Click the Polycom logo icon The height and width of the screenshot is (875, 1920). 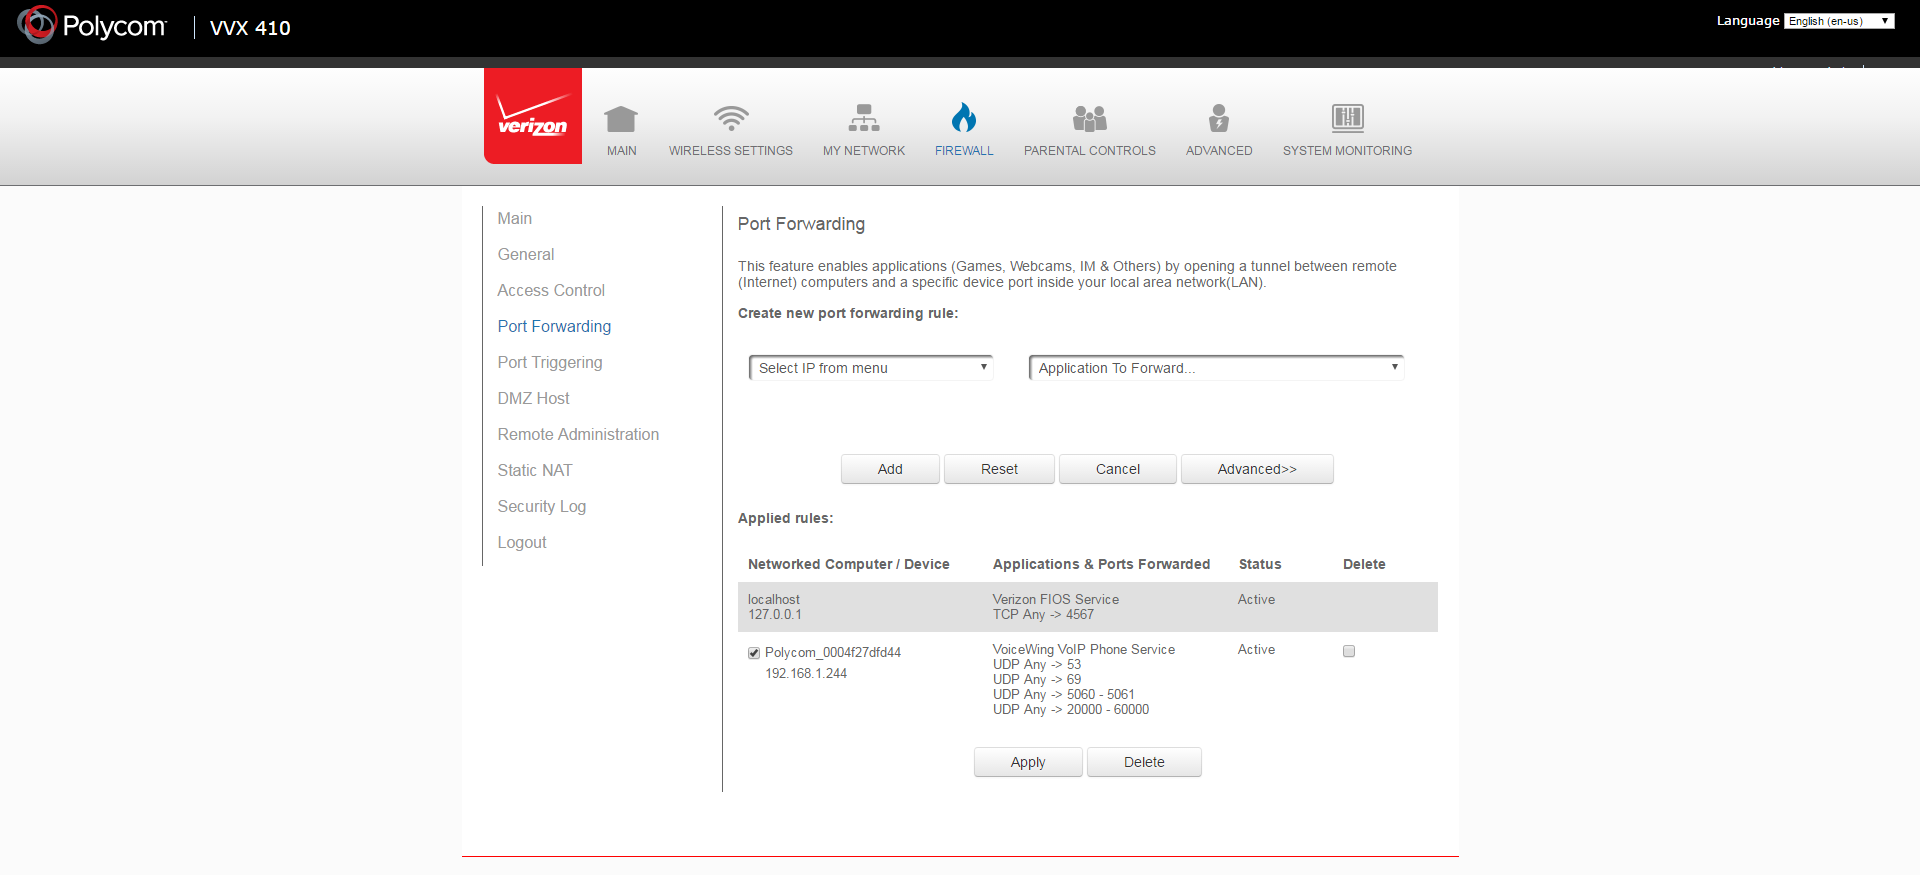coord(37,25)
